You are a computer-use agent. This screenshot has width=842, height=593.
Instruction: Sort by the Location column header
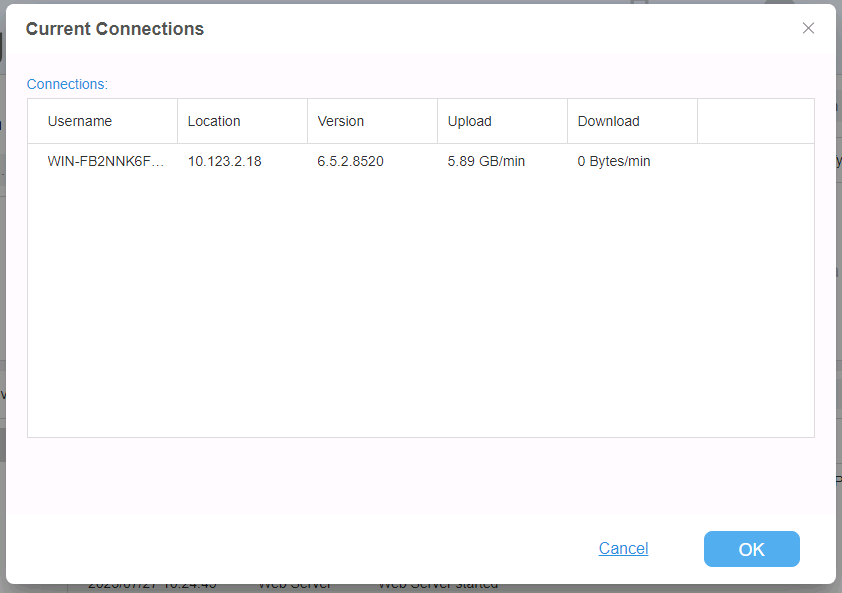point(214,121)
